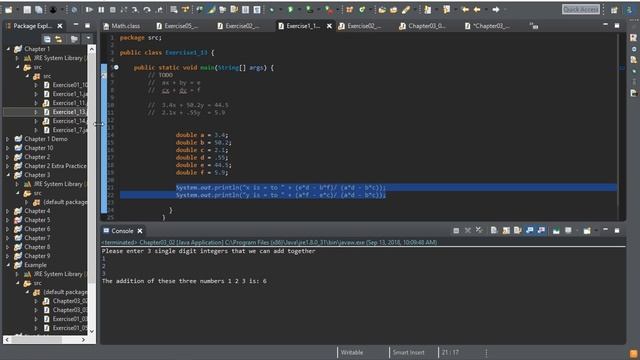Open the Run button dropdown arrow

299,9
